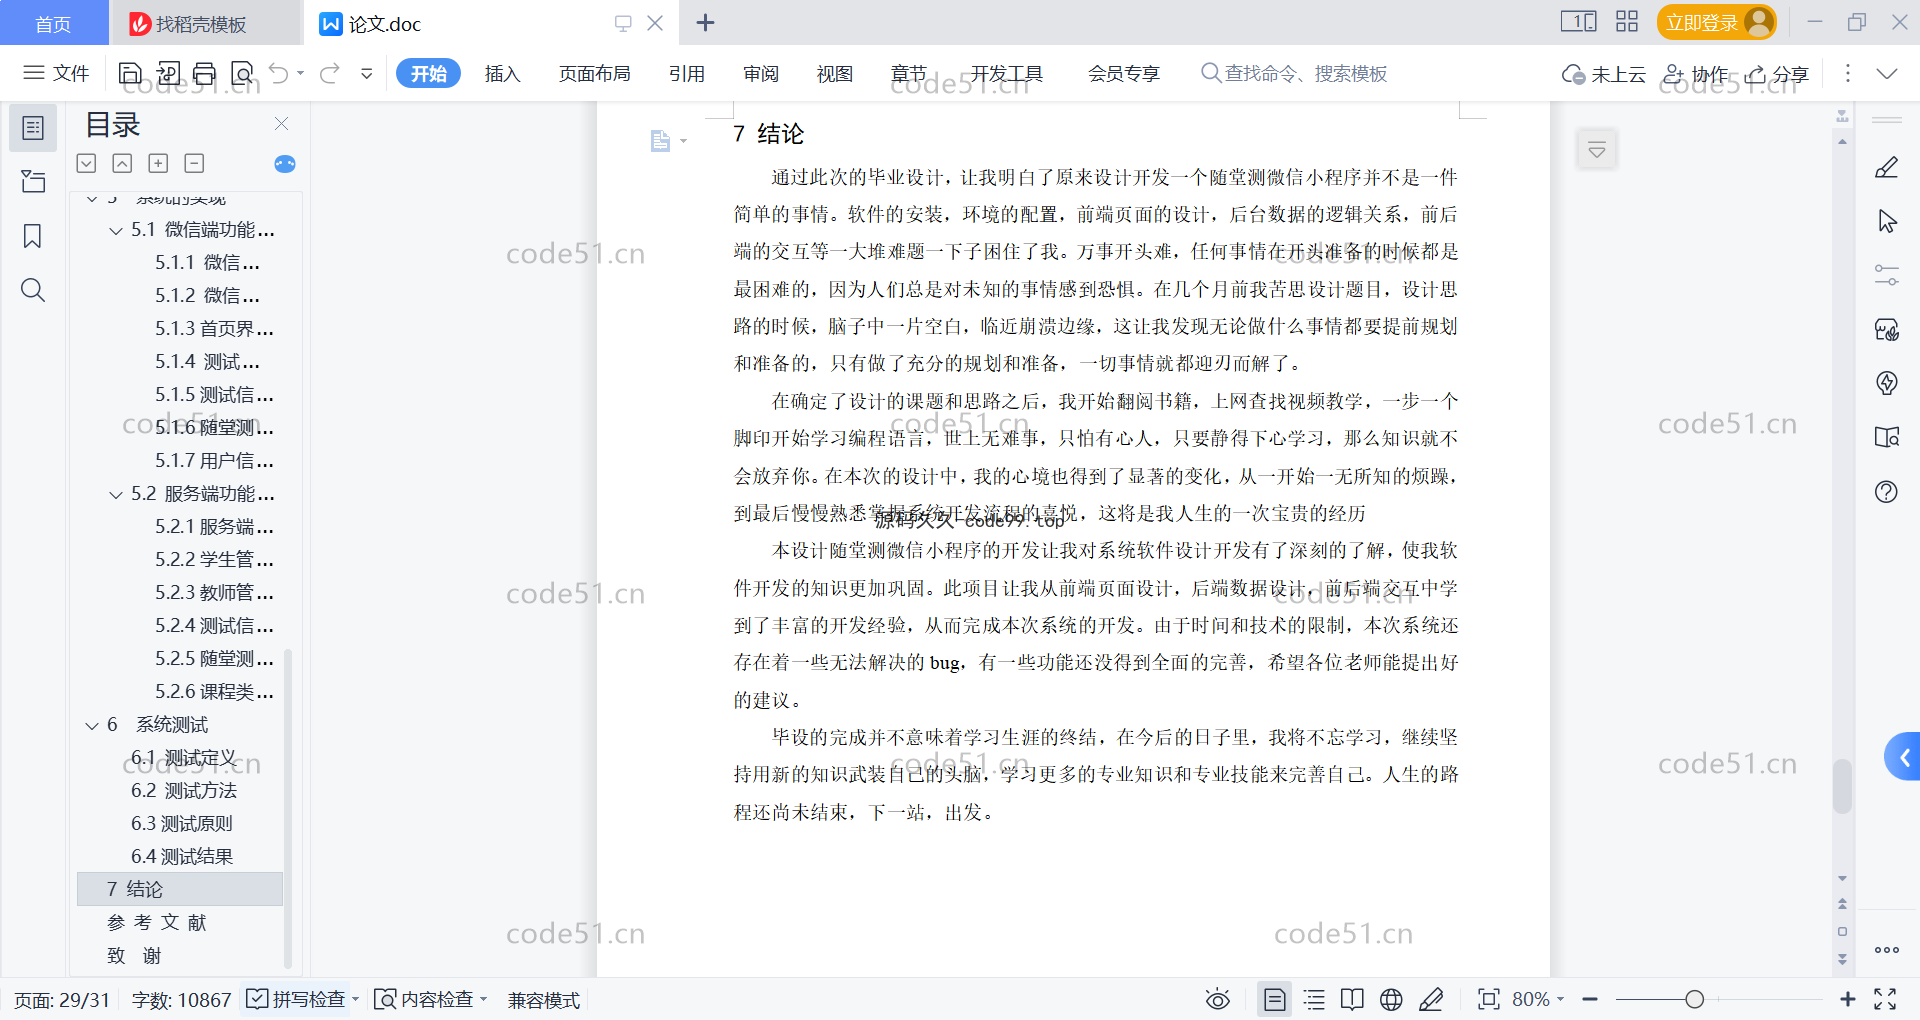Viewport: 1920px width, 1020px height.
Task: Click the print icon
Action: click(x=205, y=73)
